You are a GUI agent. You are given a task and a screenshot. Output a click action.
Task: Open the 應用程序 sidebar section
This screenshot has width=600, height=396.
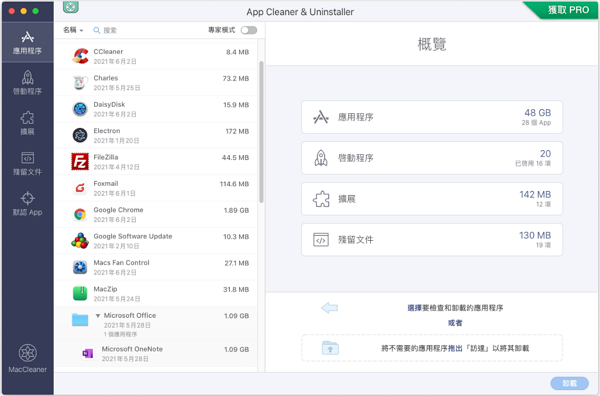pyautogui.click(x=27, y=42)
